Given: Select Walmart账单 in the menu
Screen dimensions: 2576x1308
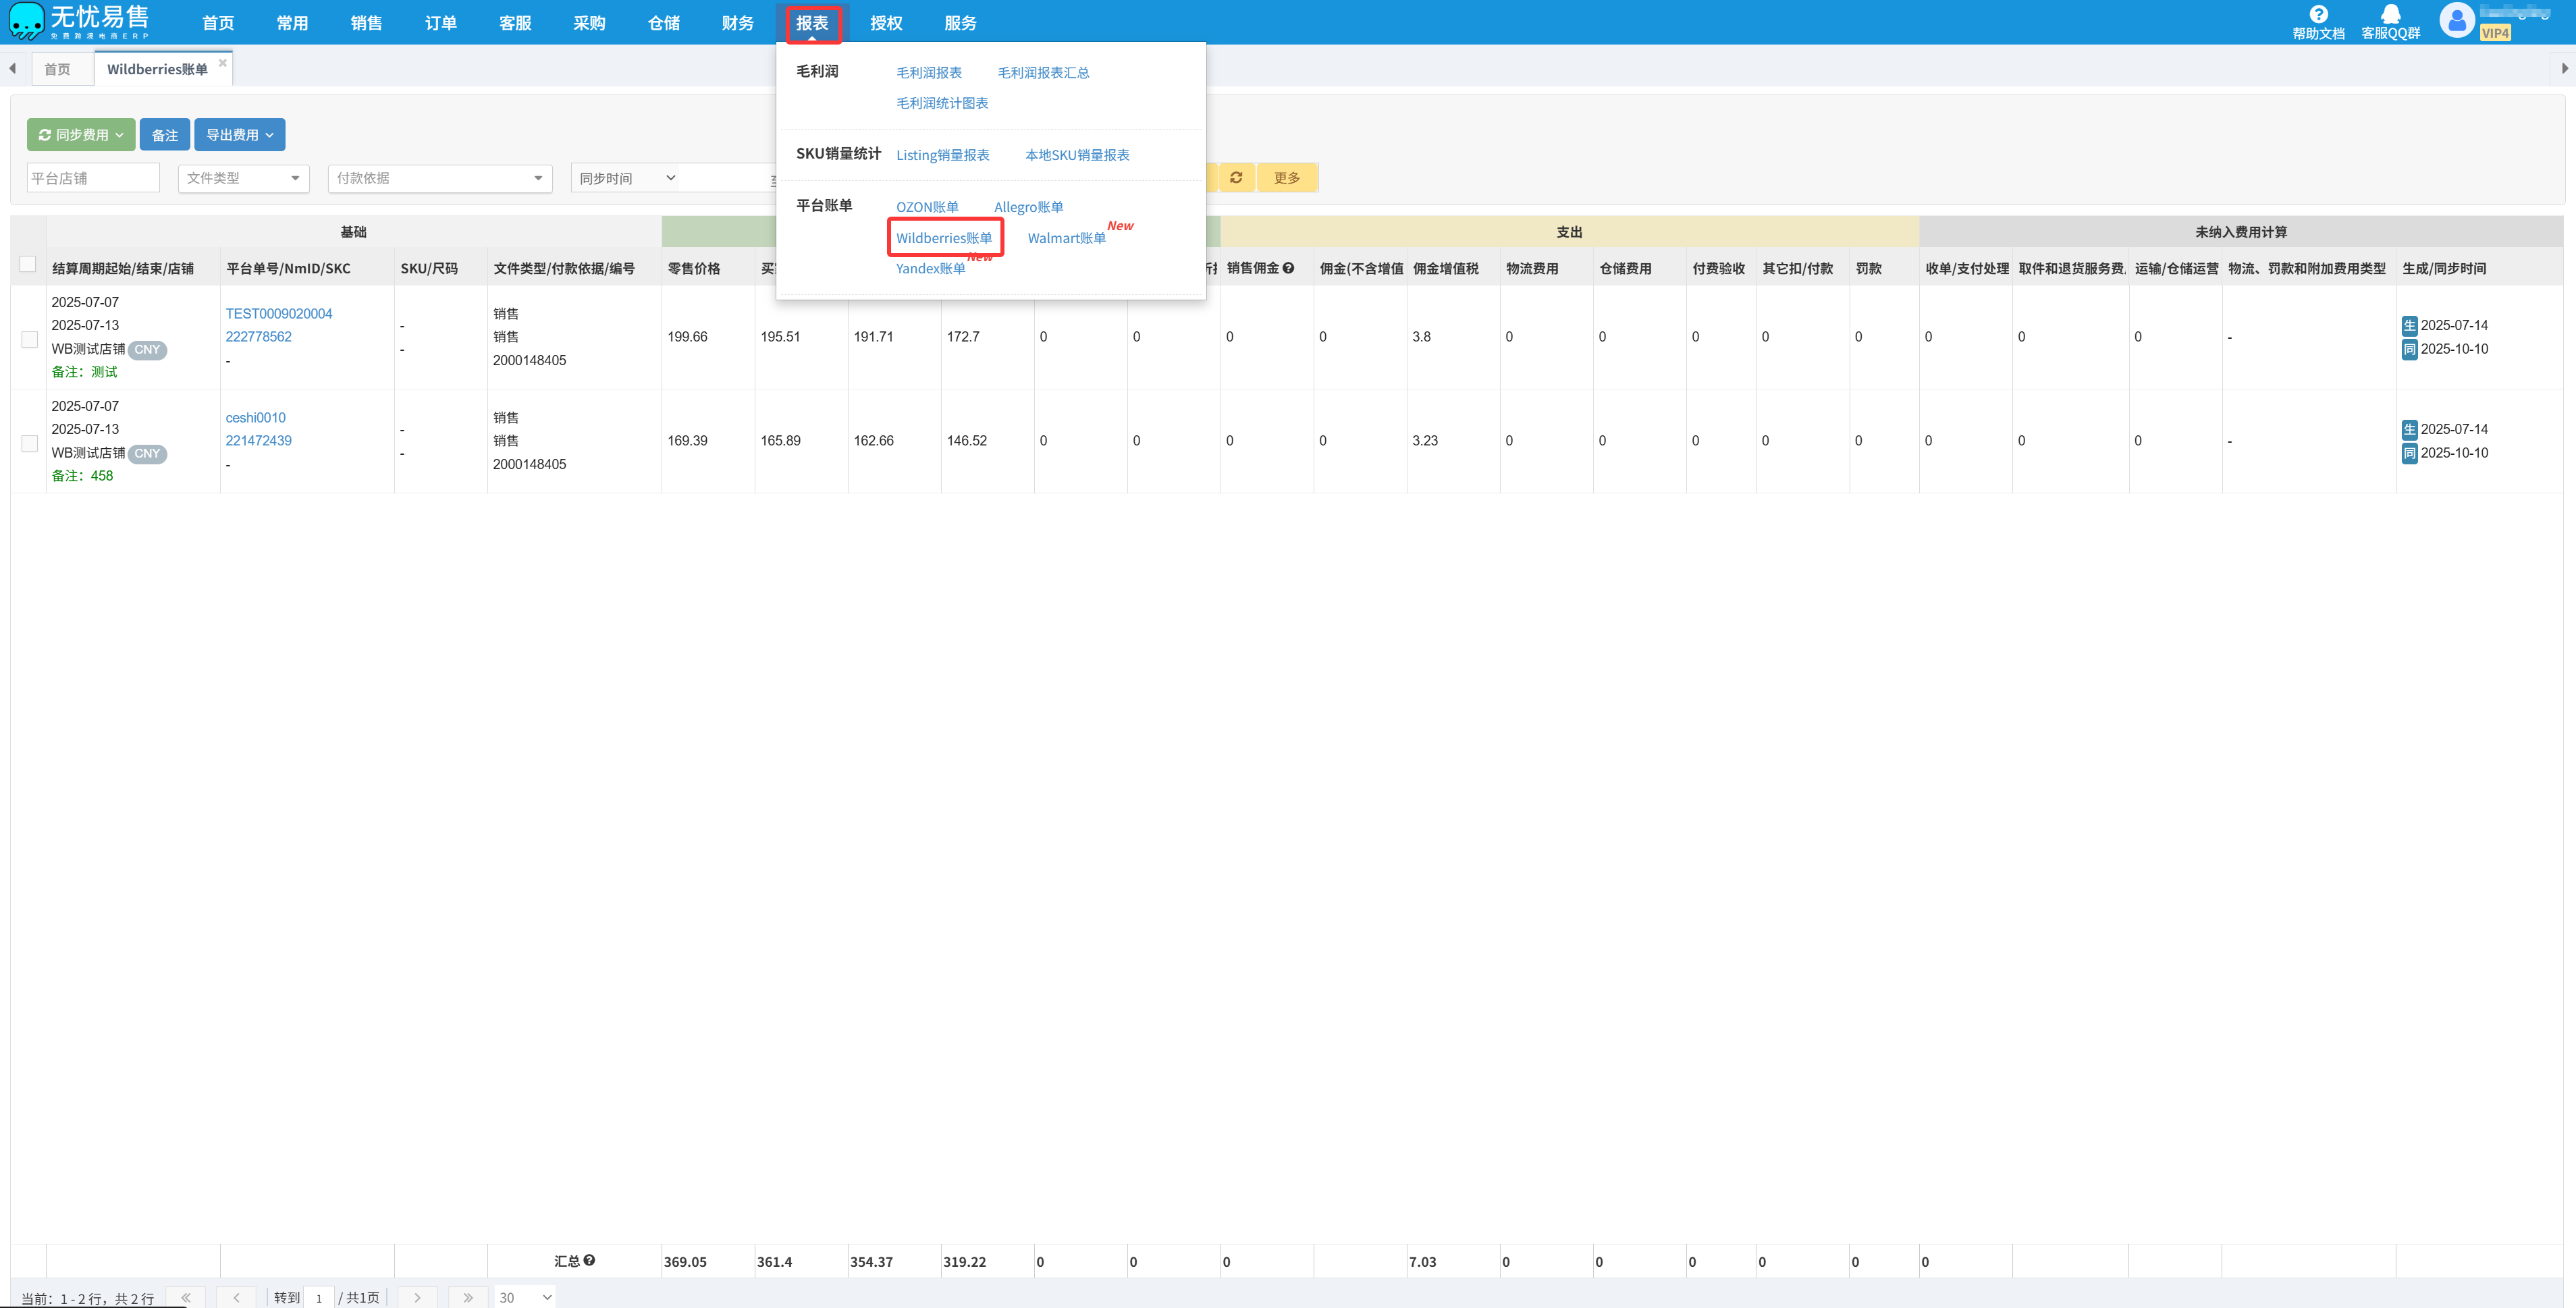Looking at the screenshot, I should point(1066,238).
